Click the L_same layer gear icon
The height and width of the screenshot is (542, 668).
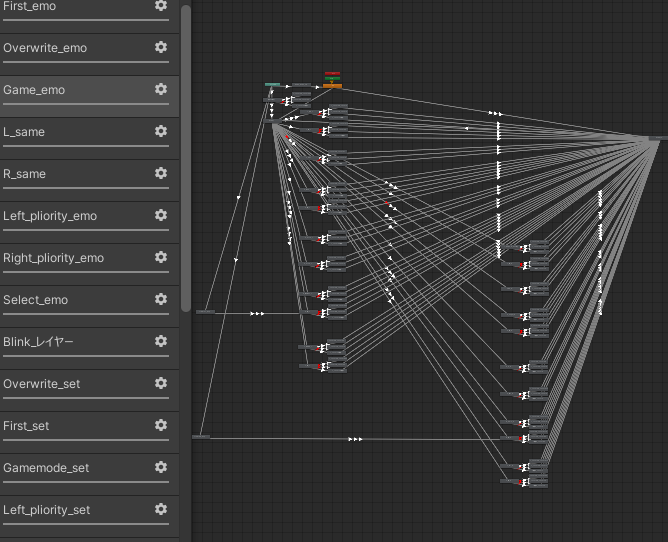(x=161, y=131)
